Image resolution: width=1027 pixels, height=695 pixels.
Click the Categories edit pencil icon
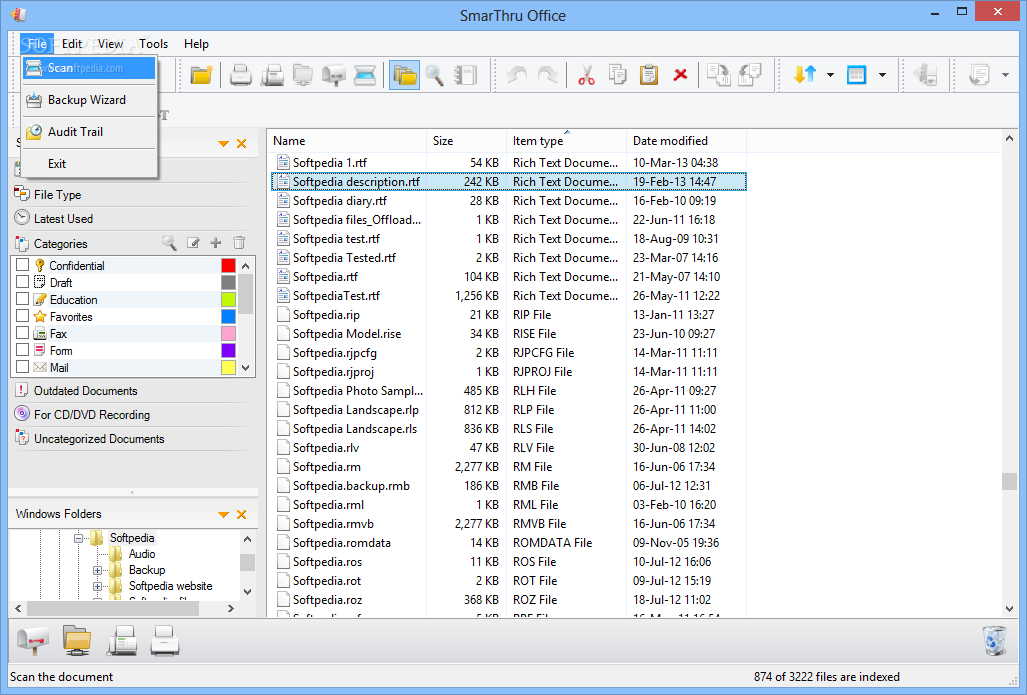[193, 243]
